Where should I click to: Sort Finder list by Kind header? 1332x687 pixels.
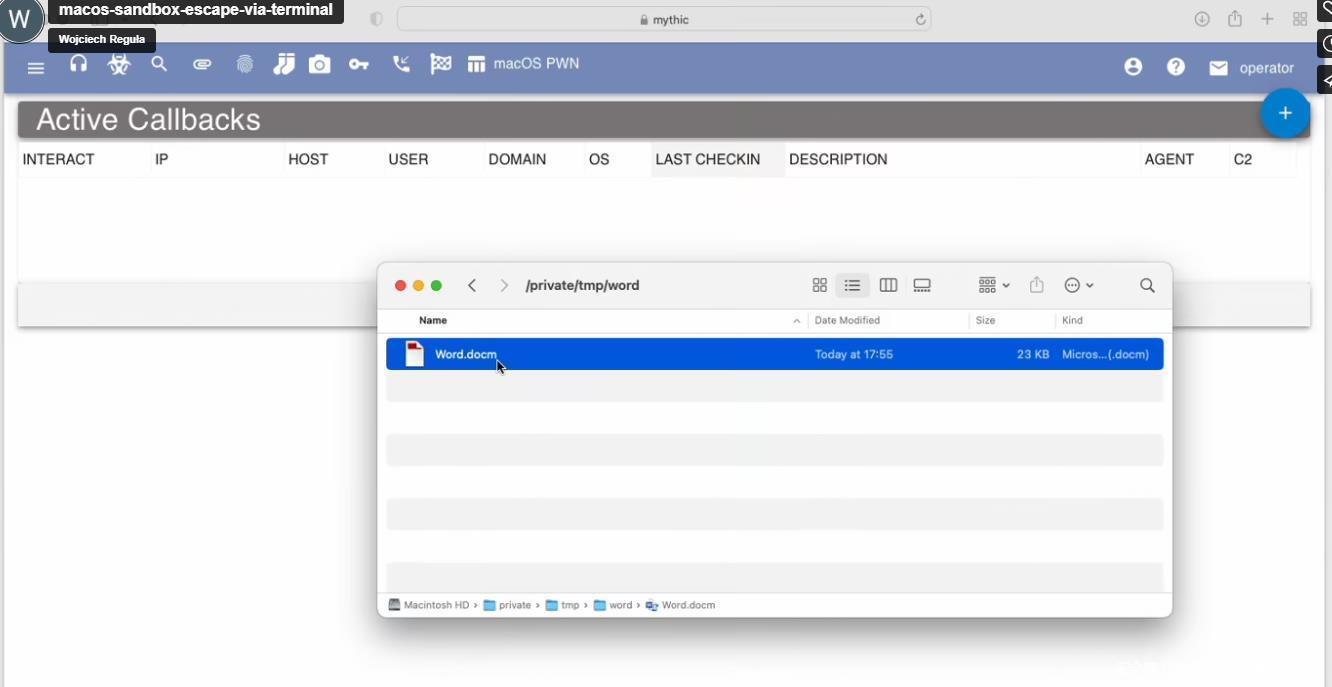pos(1072,320)
